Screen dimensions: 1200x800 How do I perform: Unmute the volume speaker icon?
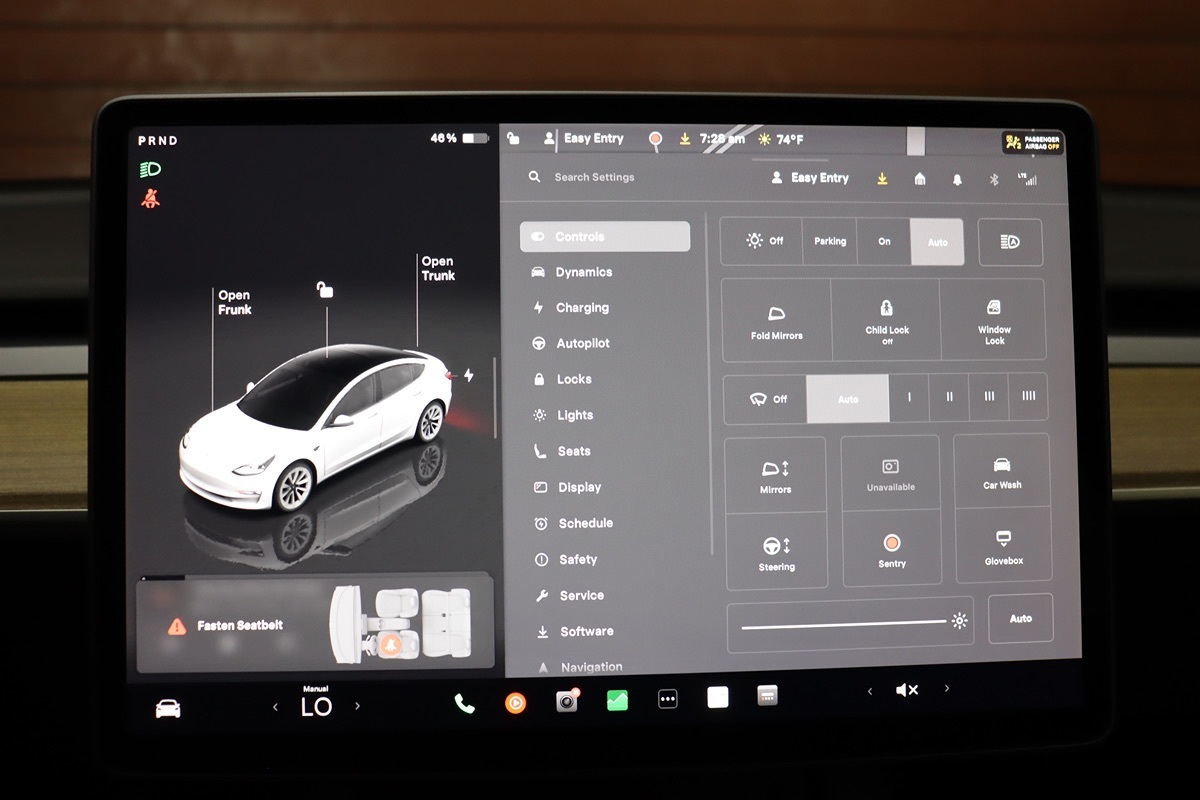click(907, 690)
